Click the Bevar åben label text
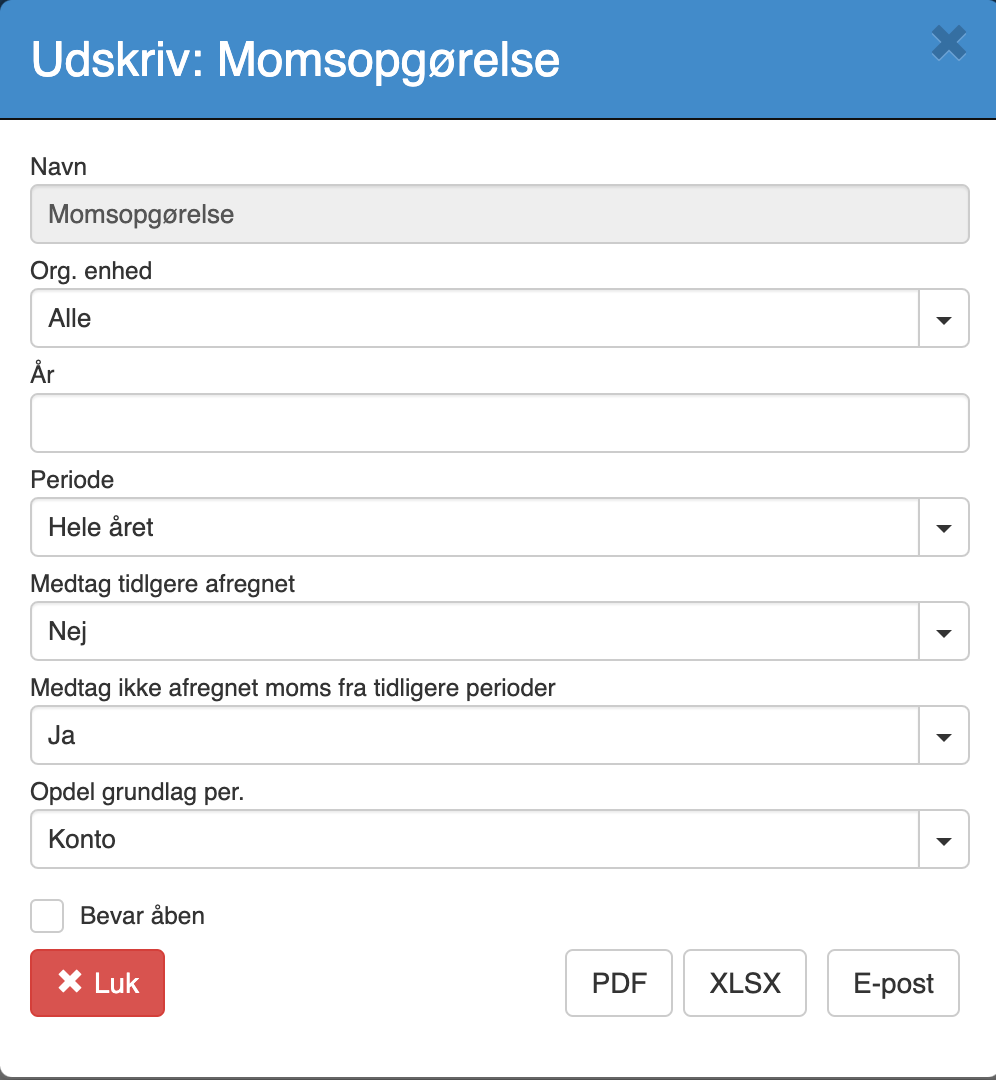 [x=143, y=915]
